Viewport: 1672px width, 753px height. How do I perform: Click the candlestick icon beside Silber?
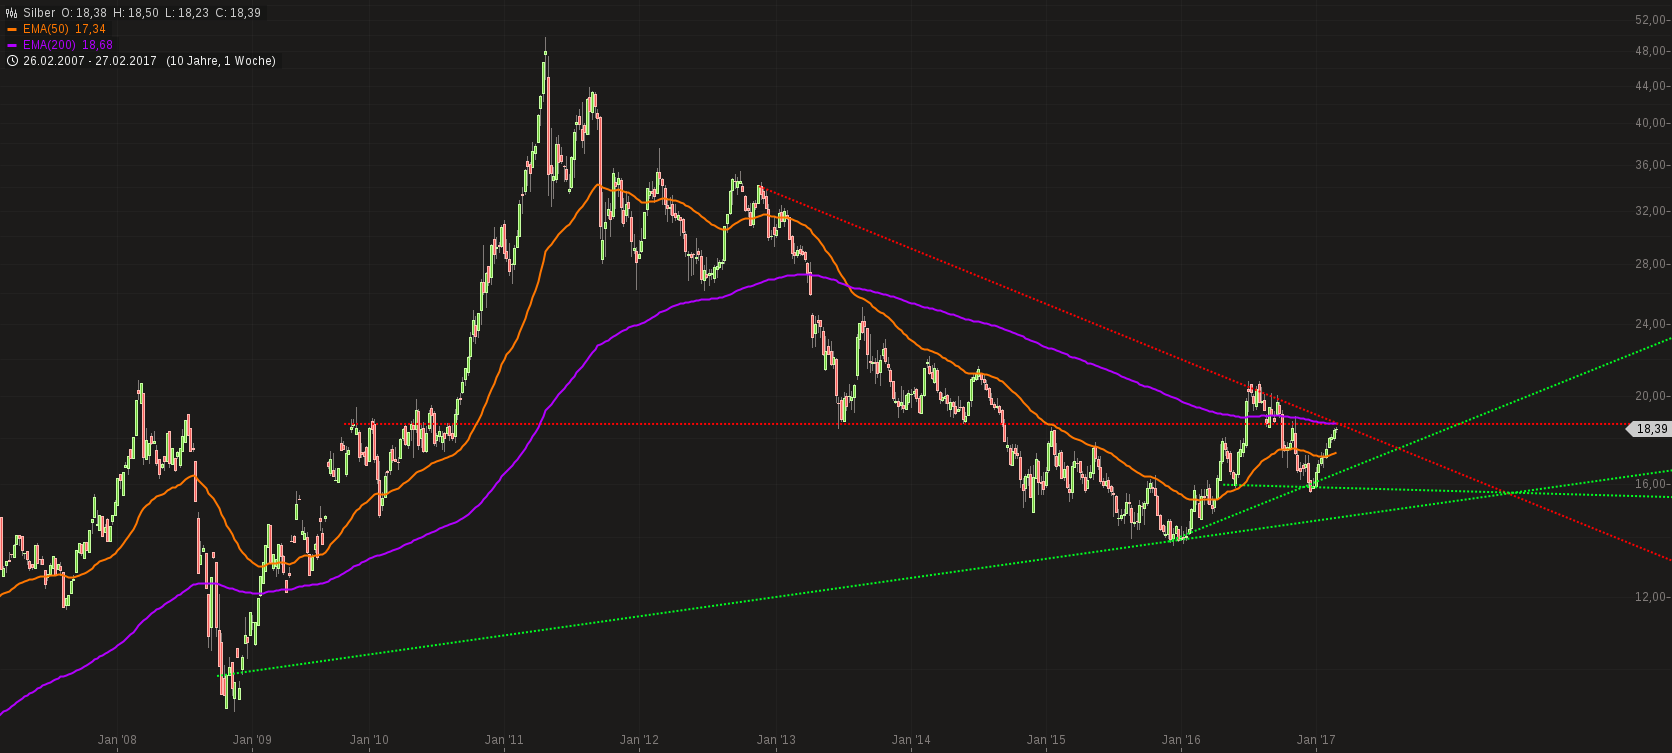click(12, 13)
